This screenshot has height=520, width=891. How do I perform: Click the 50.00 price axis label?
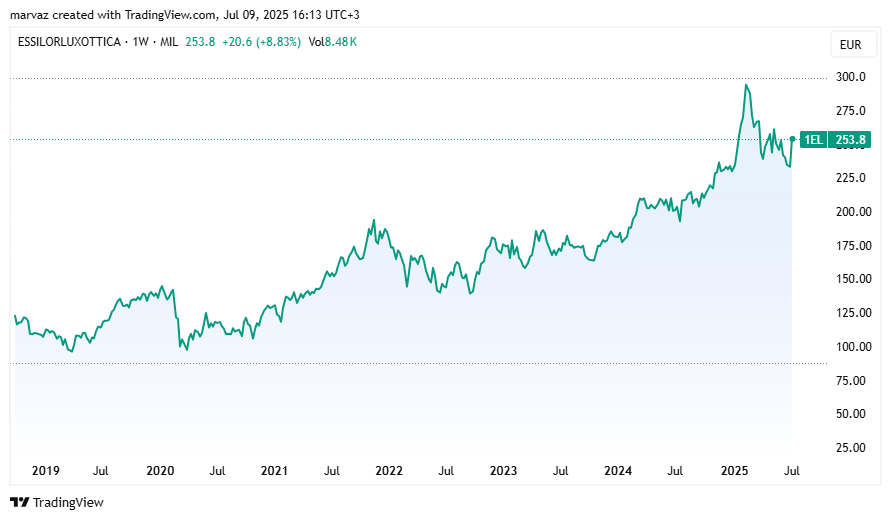[x=851, y=414]
